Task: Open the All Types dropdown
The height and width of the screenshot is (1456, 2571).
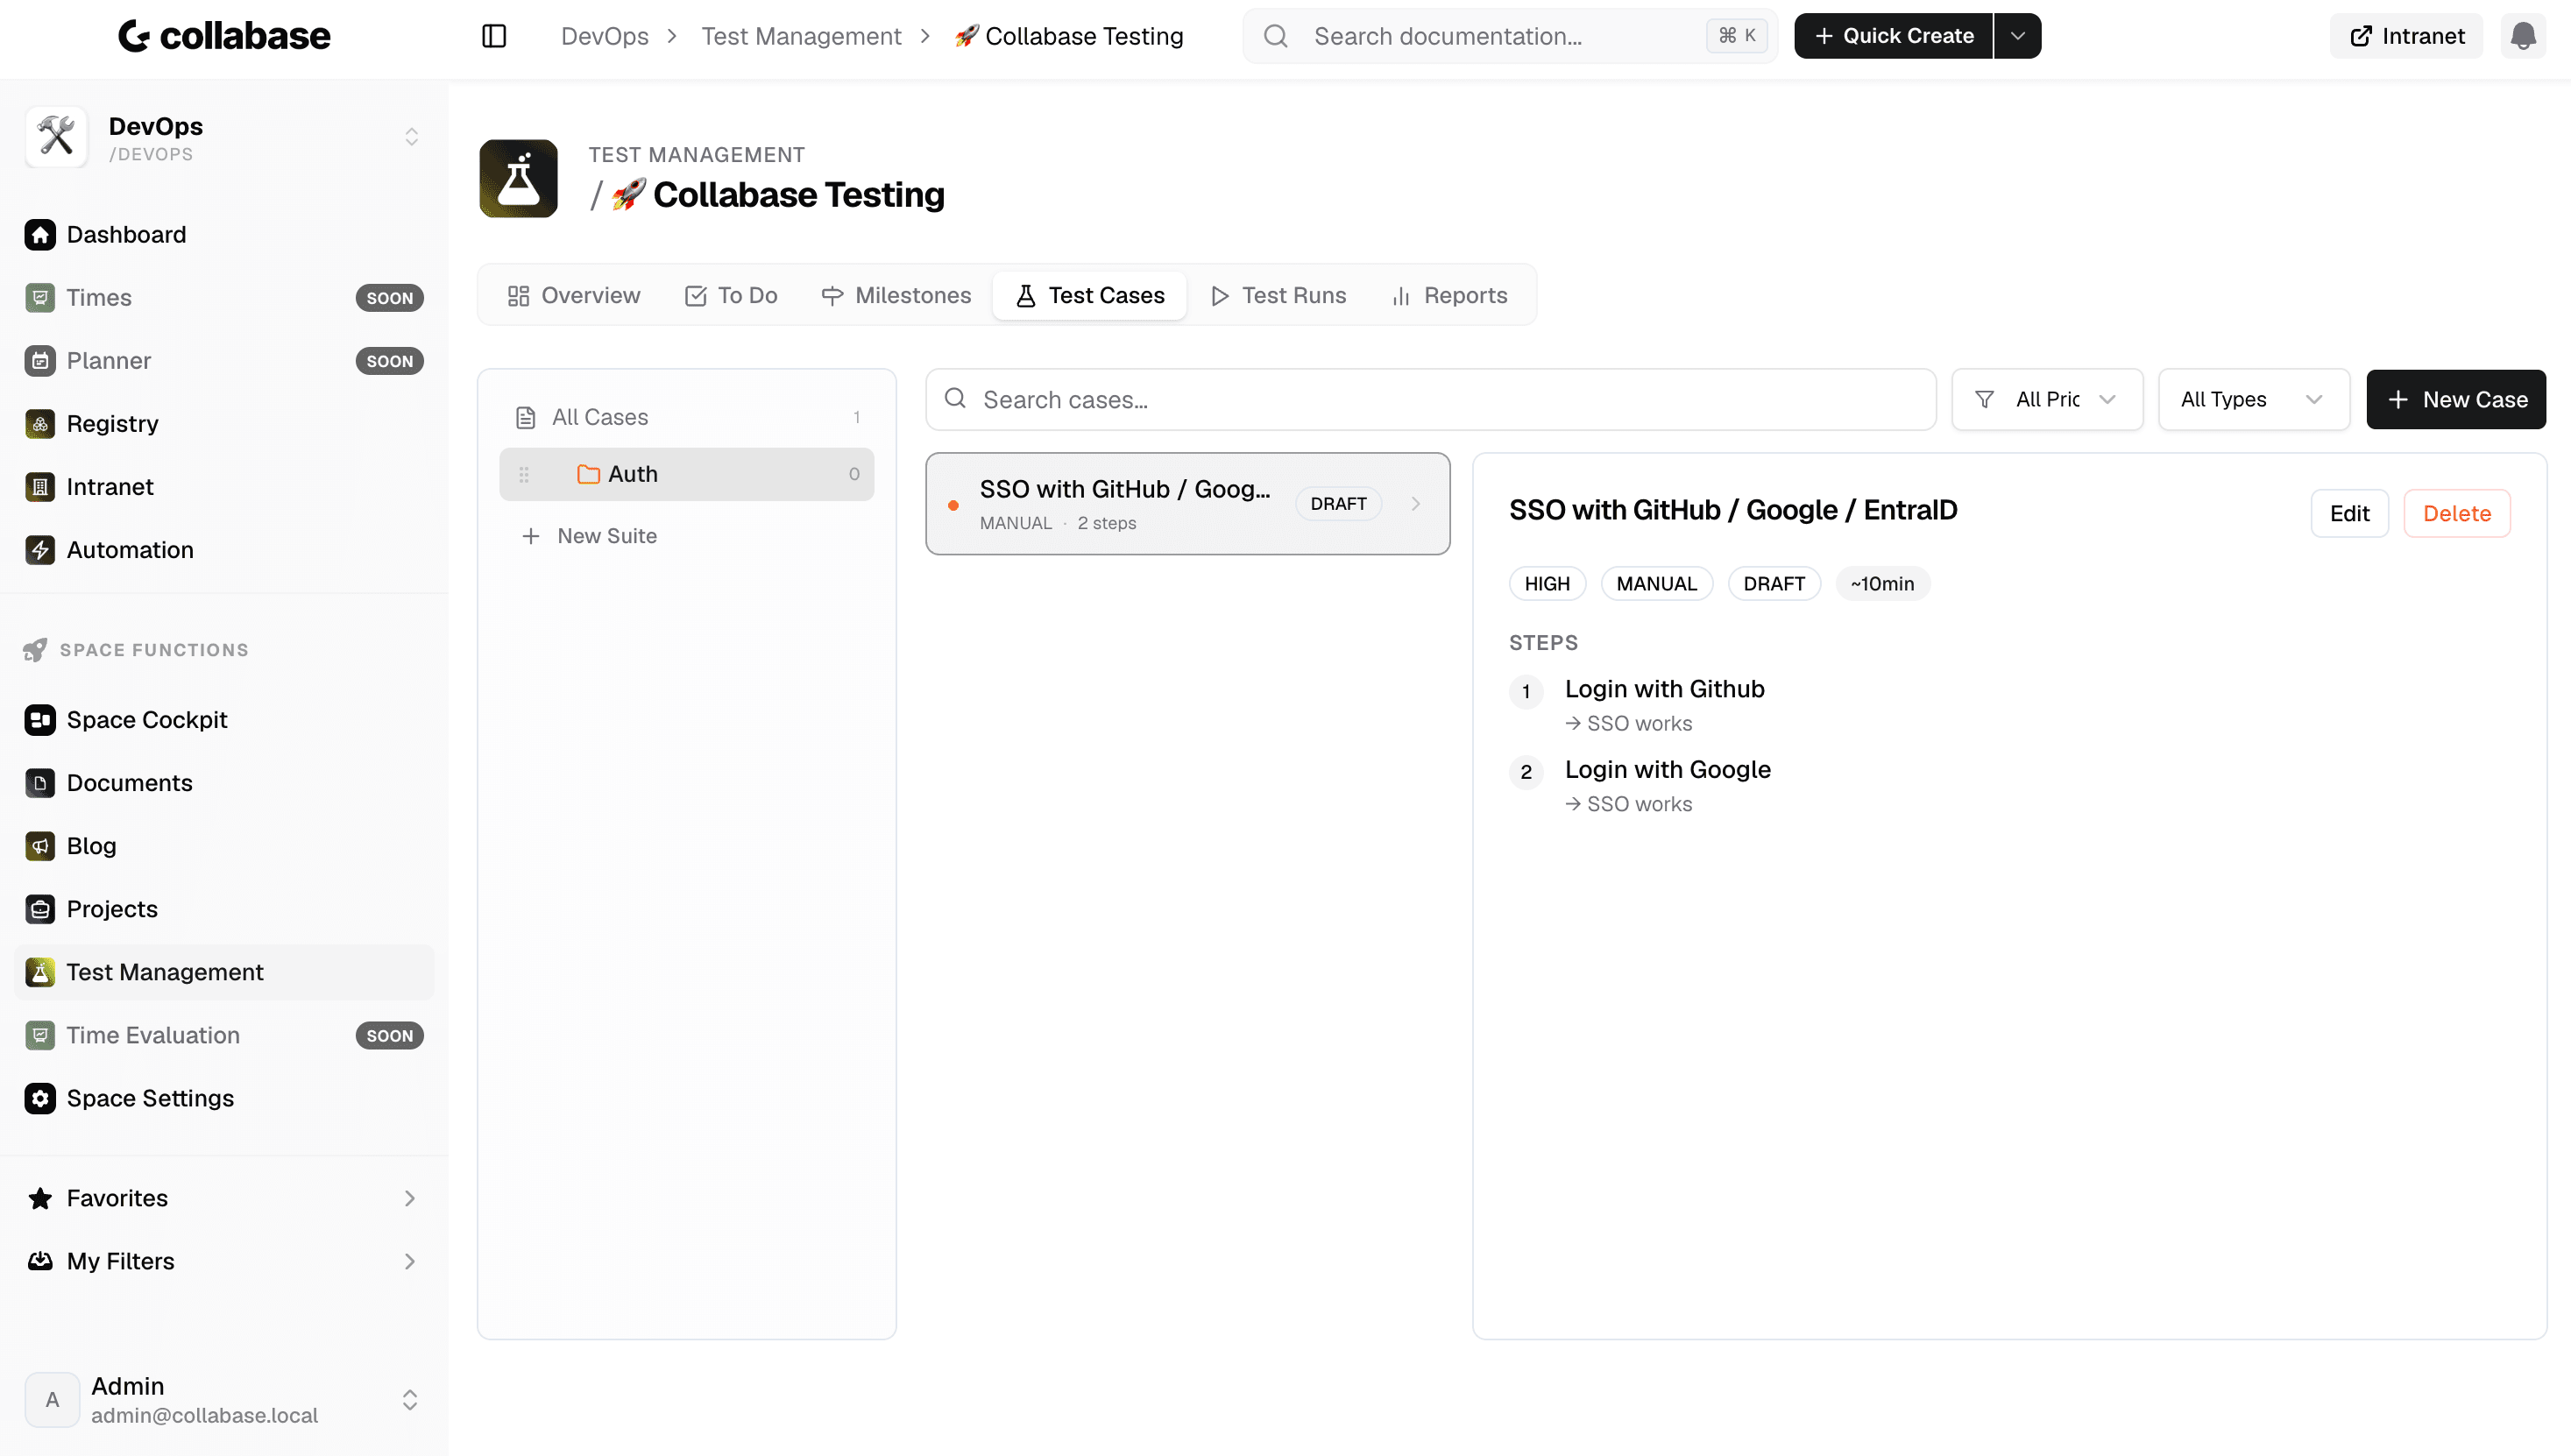Action: point(2253,399)
